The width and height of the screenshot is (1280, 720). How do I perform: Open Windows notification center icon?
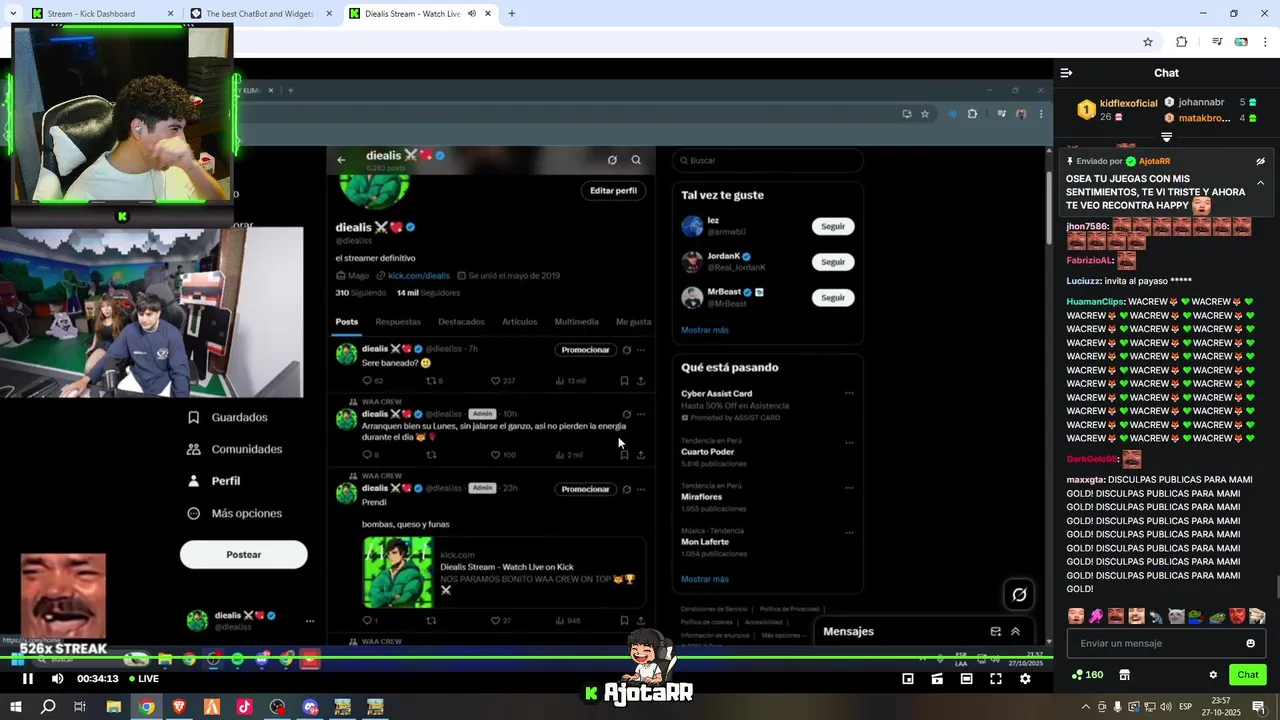pyautogui.click(x=1259, y=707)
